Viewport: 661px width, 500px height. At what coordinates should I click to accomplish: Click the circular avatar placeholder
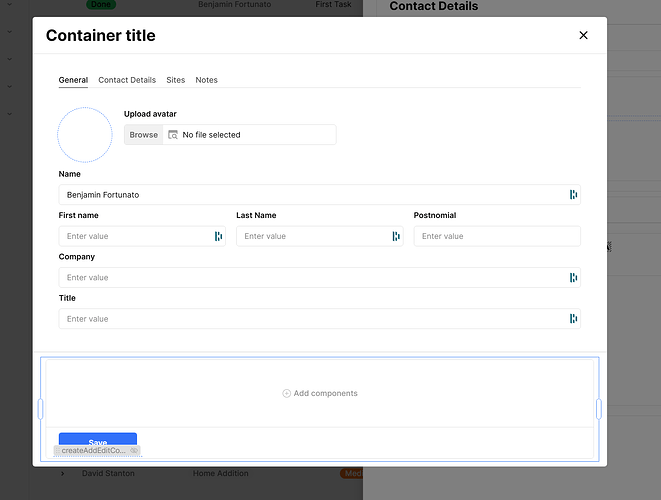coord(85,134)
